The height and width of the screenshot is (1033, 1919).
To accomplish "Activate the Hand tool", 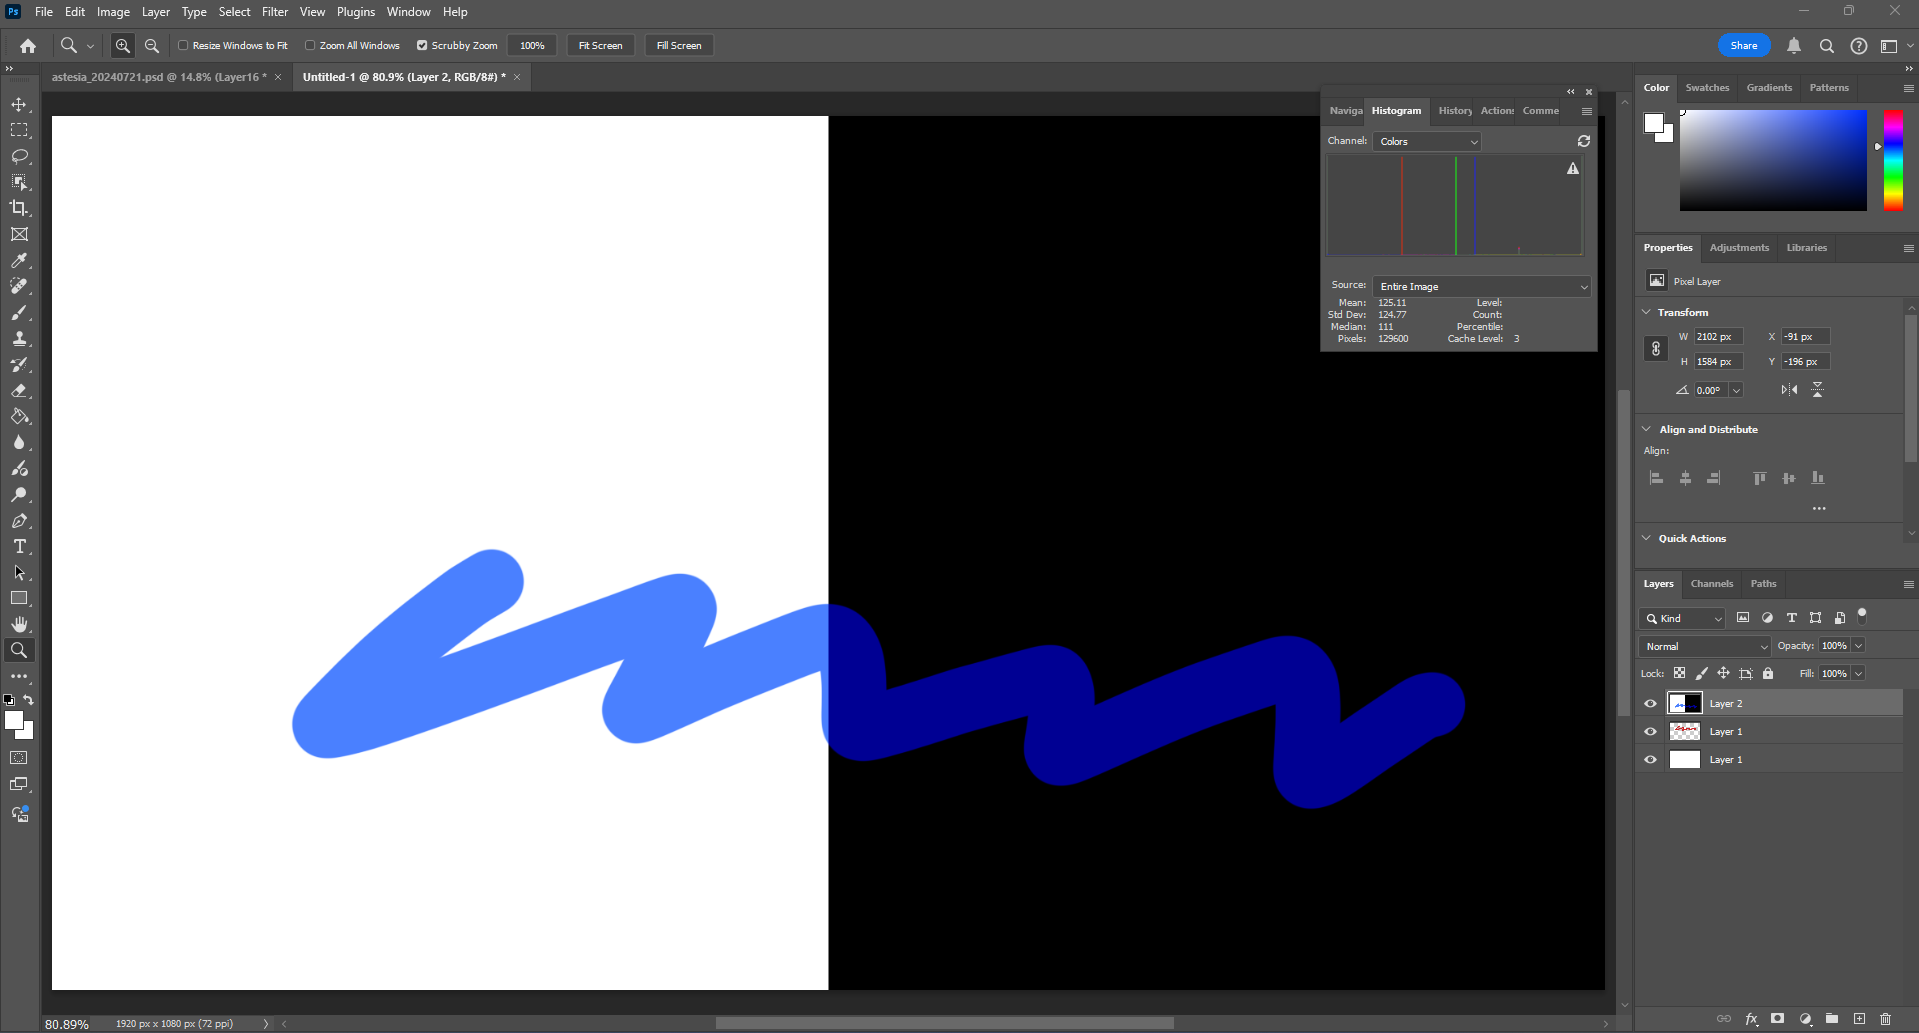I will click(x=19, y=624).
